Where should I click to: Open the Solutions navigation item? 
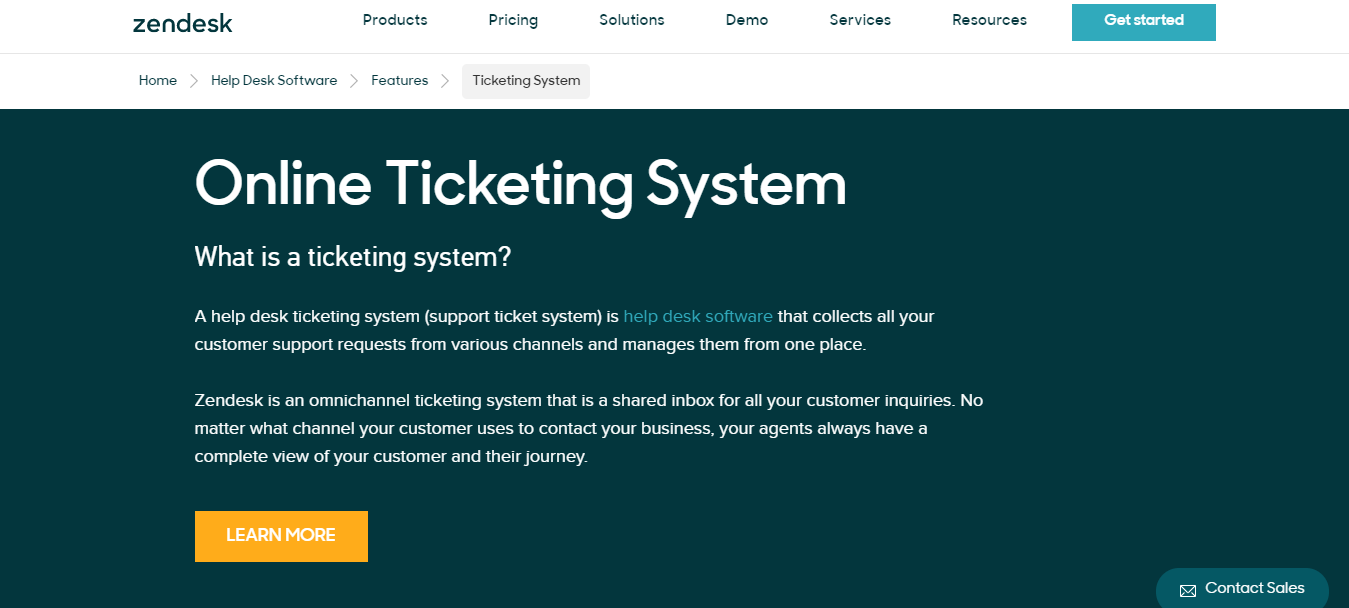[631, 20]
